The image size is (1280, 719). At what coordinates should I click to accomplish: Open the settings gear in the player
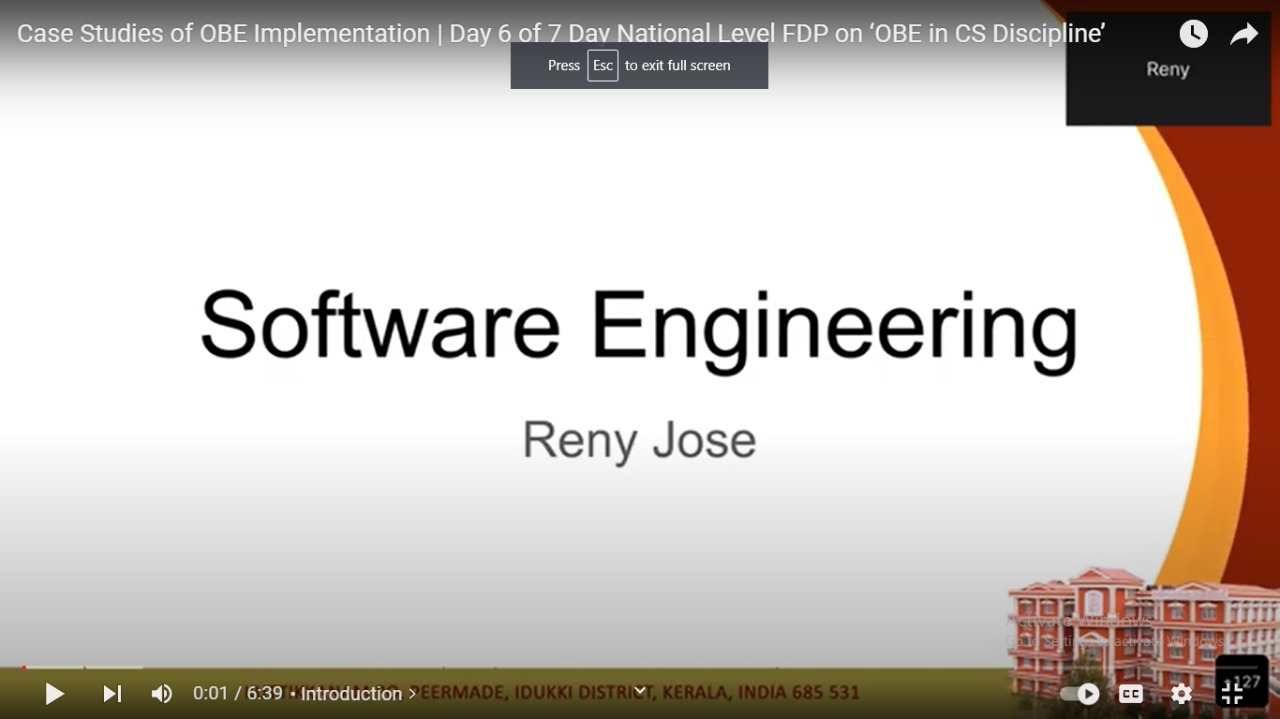tap(1181, 693)
